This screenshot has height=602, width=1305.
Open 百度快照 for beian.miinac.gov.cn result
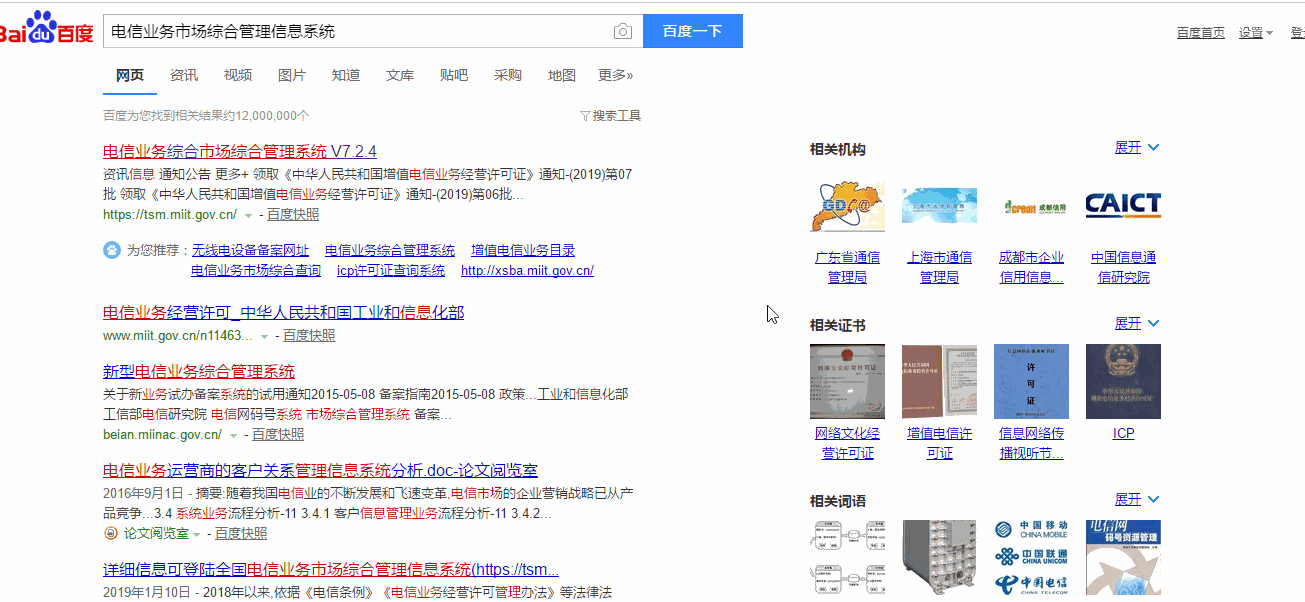tap(278, 435)
